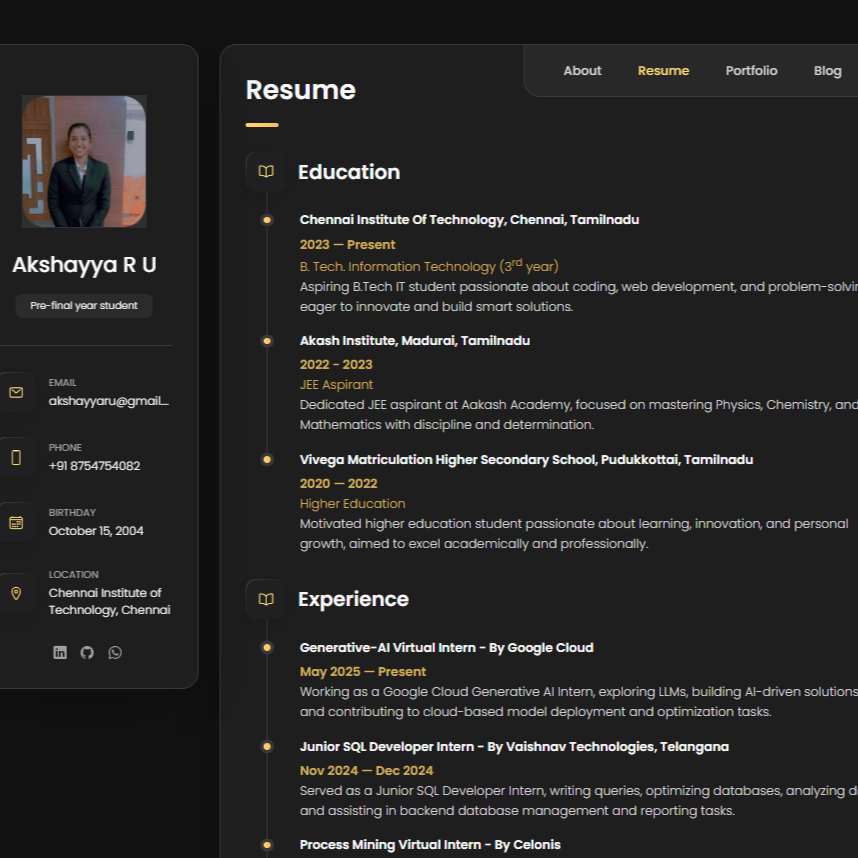Viewport: 858px width, 858px height.
Task: Click the Pre-final year student badge
Action: tap(84, 306)
